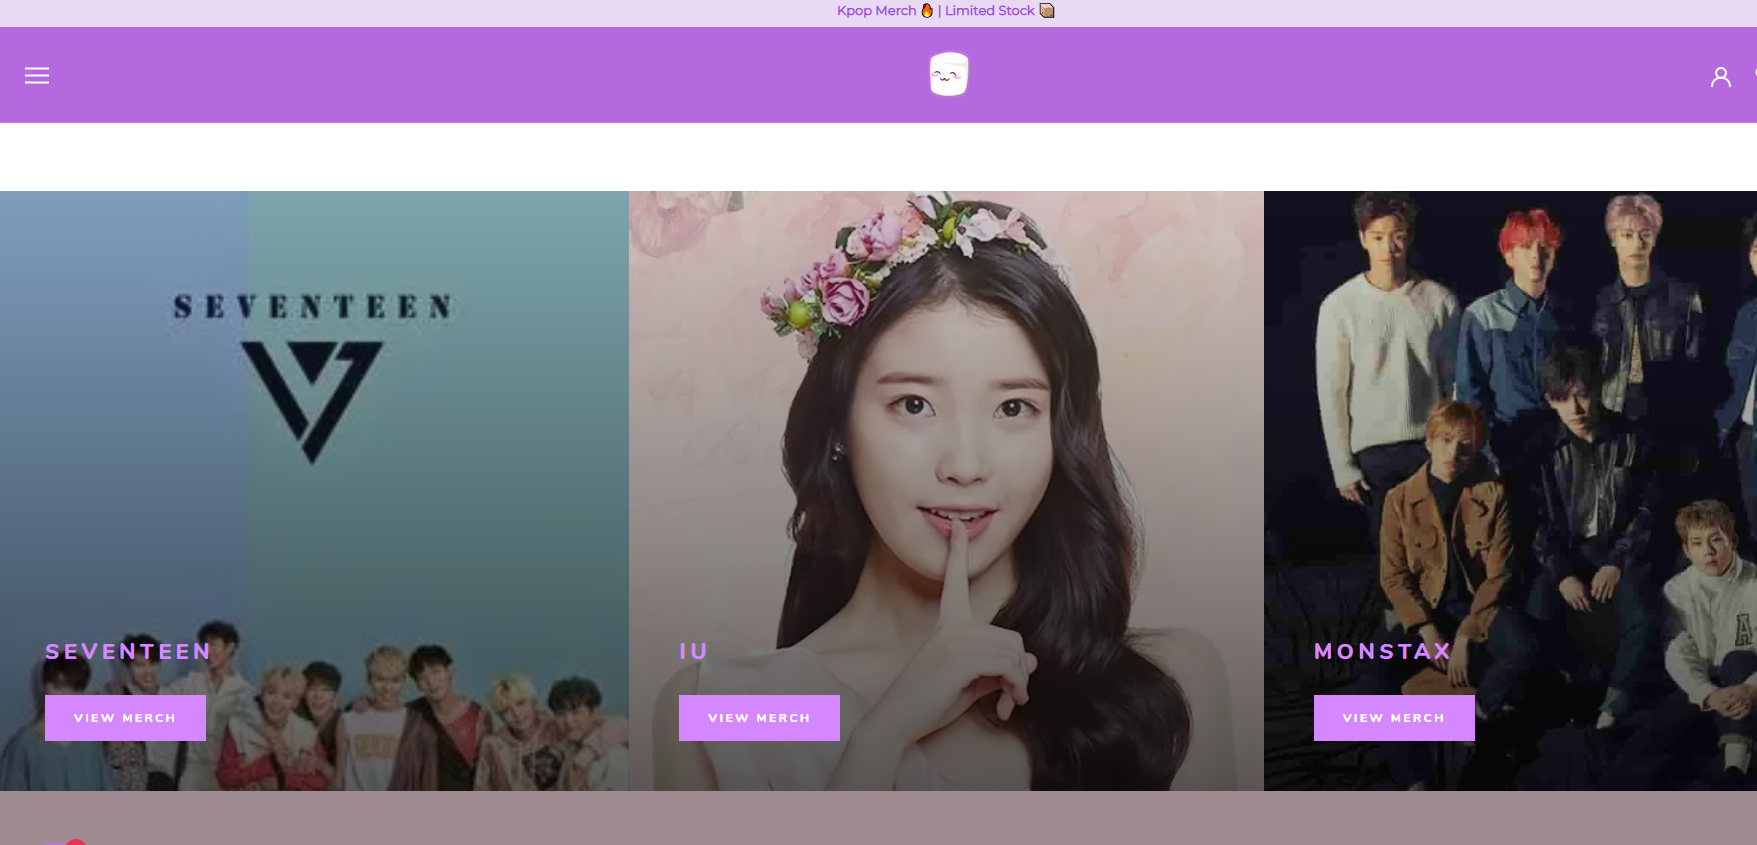Click the Limited Stock announcement text

coord(989,10)
